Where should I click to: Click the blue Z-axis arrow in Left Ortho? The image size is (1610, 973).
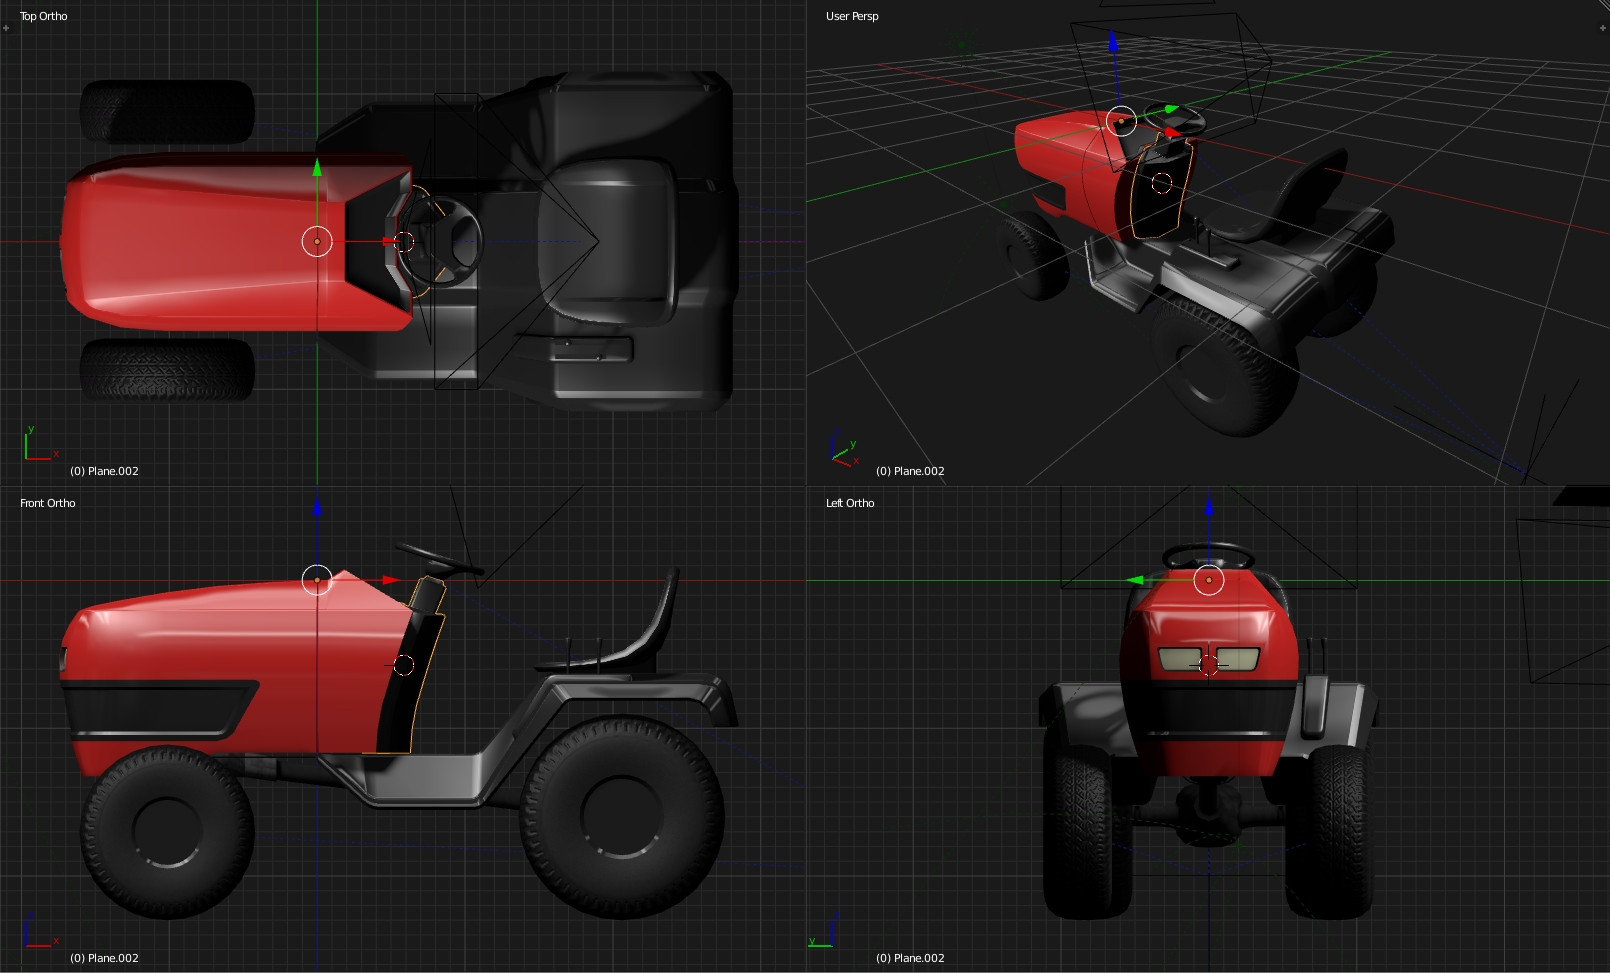(1208, 507)
